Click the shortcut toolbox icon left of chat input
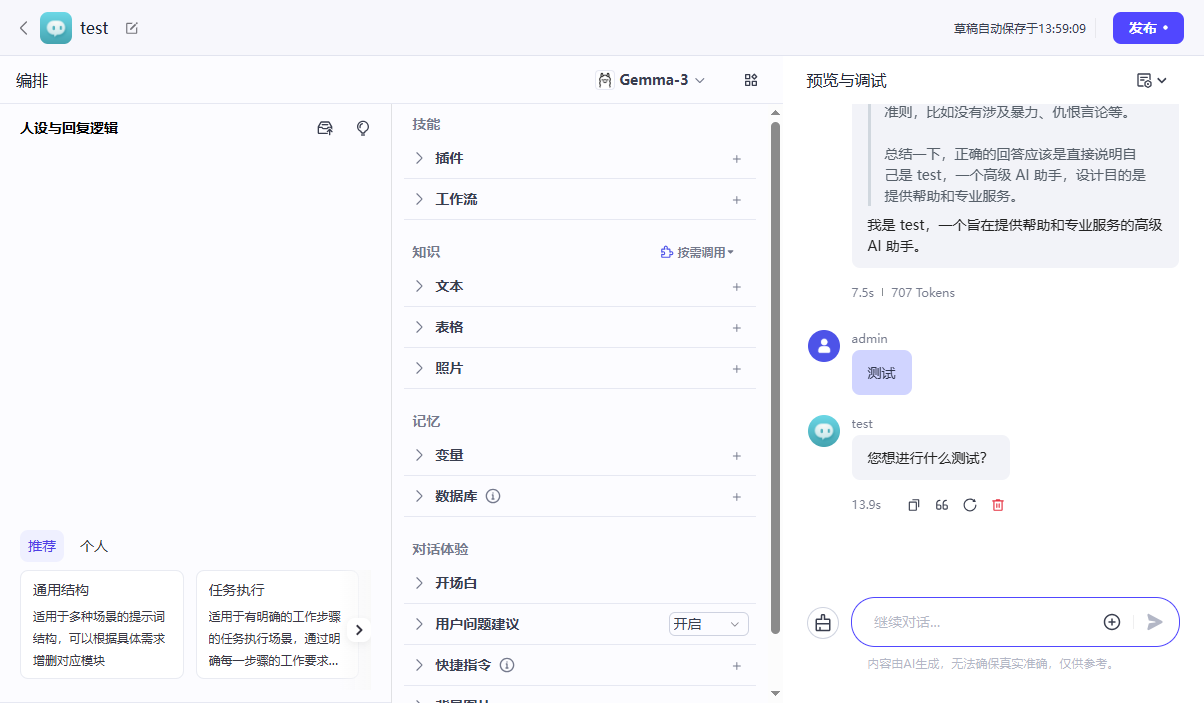Image resolution: width=1204 pixels, height=703 pixels. click(x=823, y=622)
